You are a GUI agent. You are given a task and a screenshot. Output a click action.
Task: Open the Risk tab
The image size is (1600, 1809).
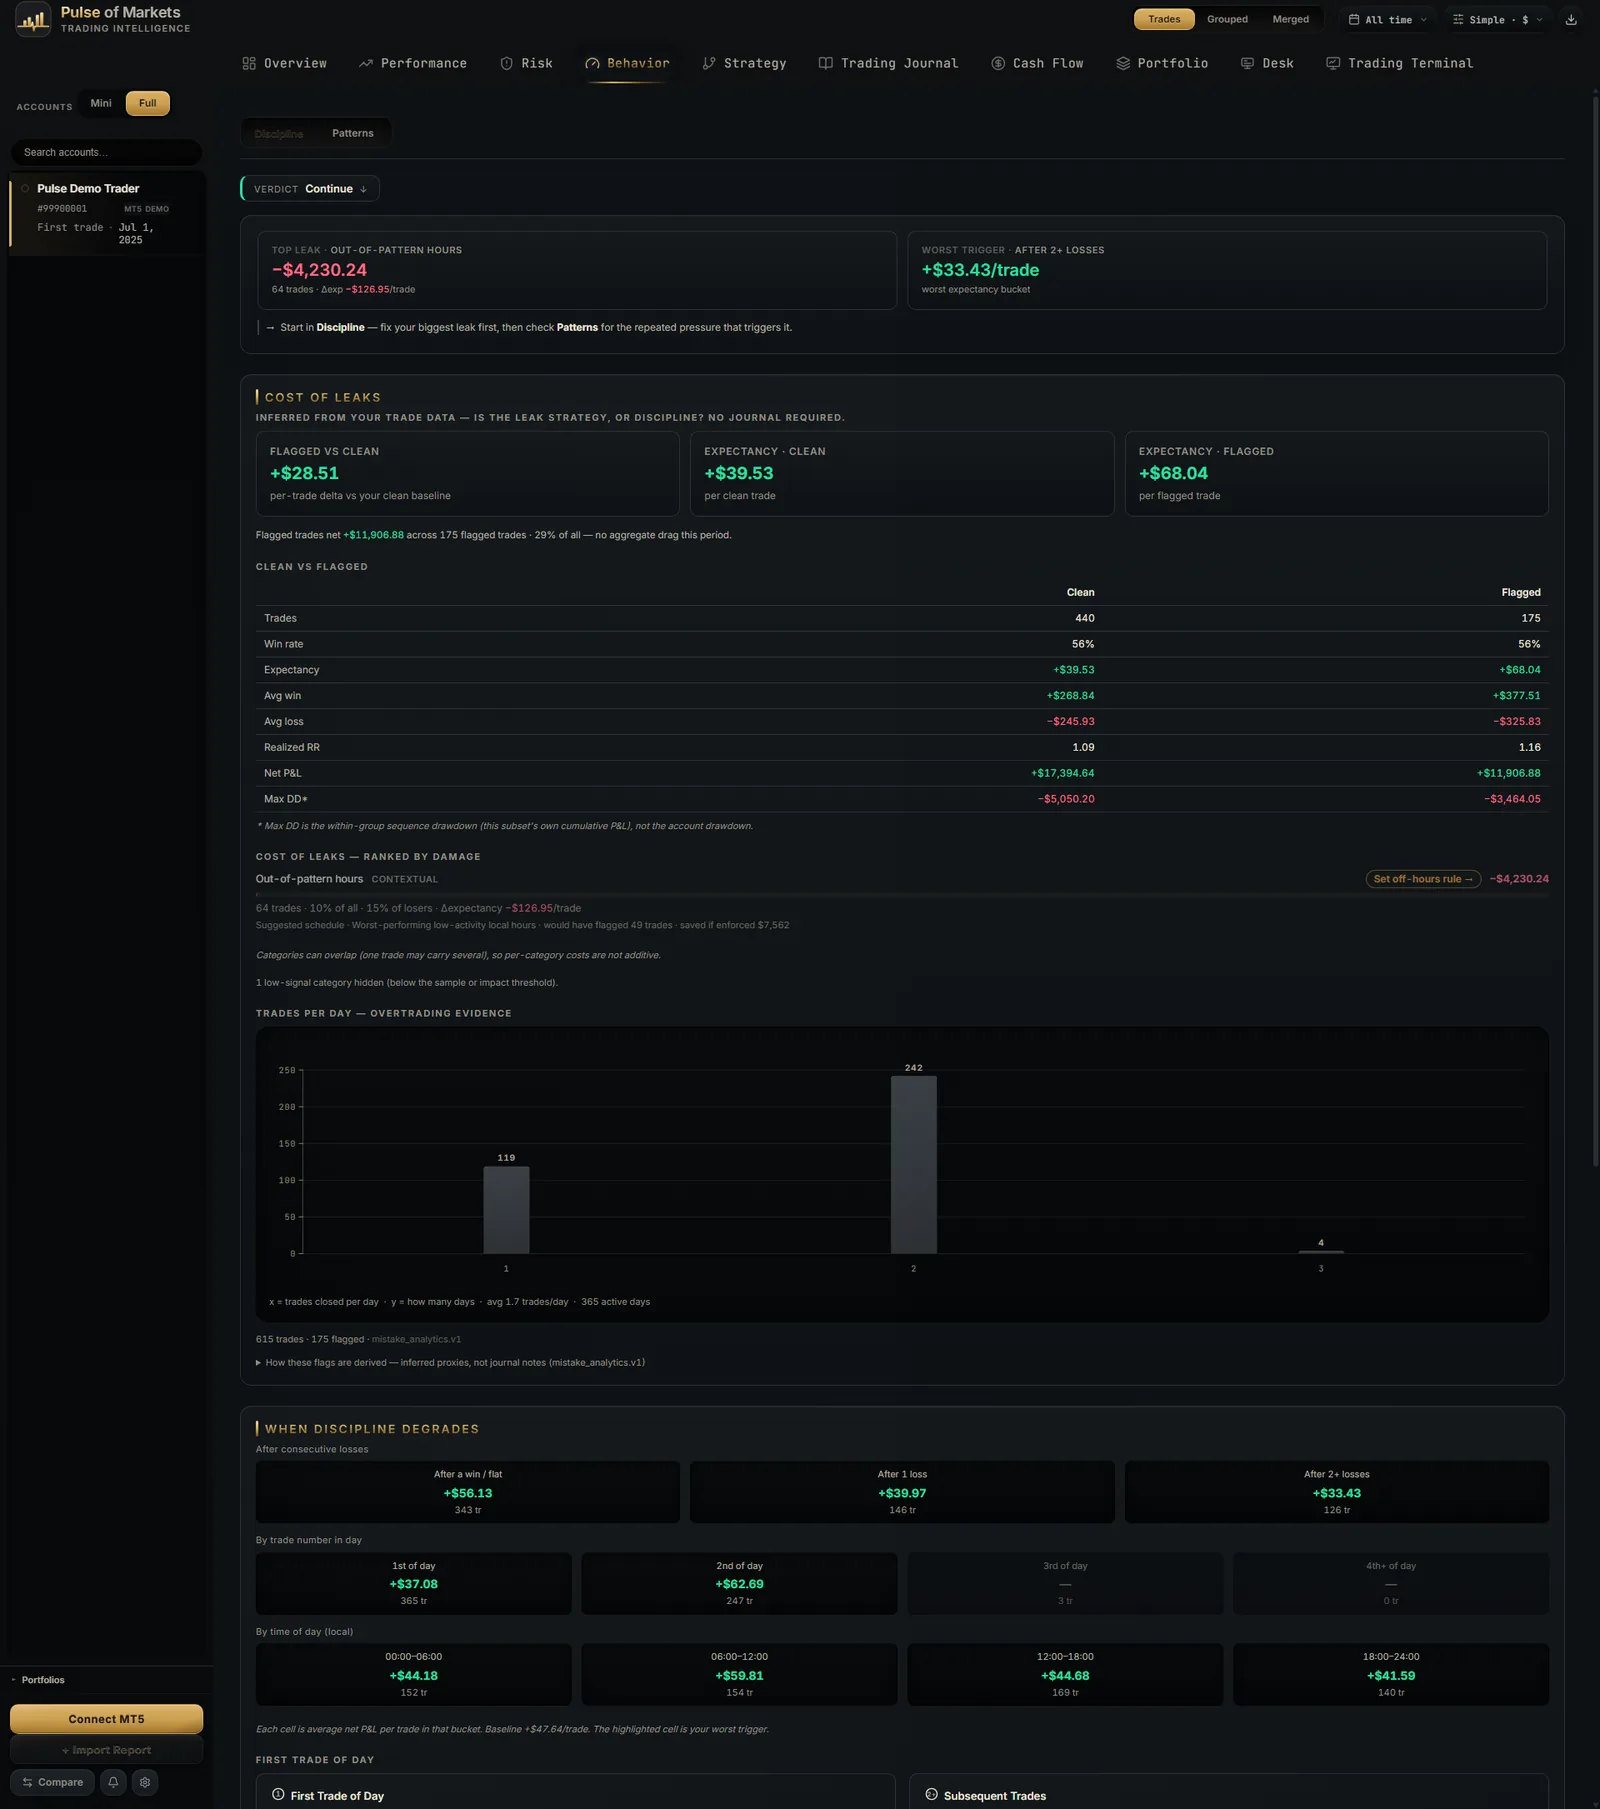526,63
